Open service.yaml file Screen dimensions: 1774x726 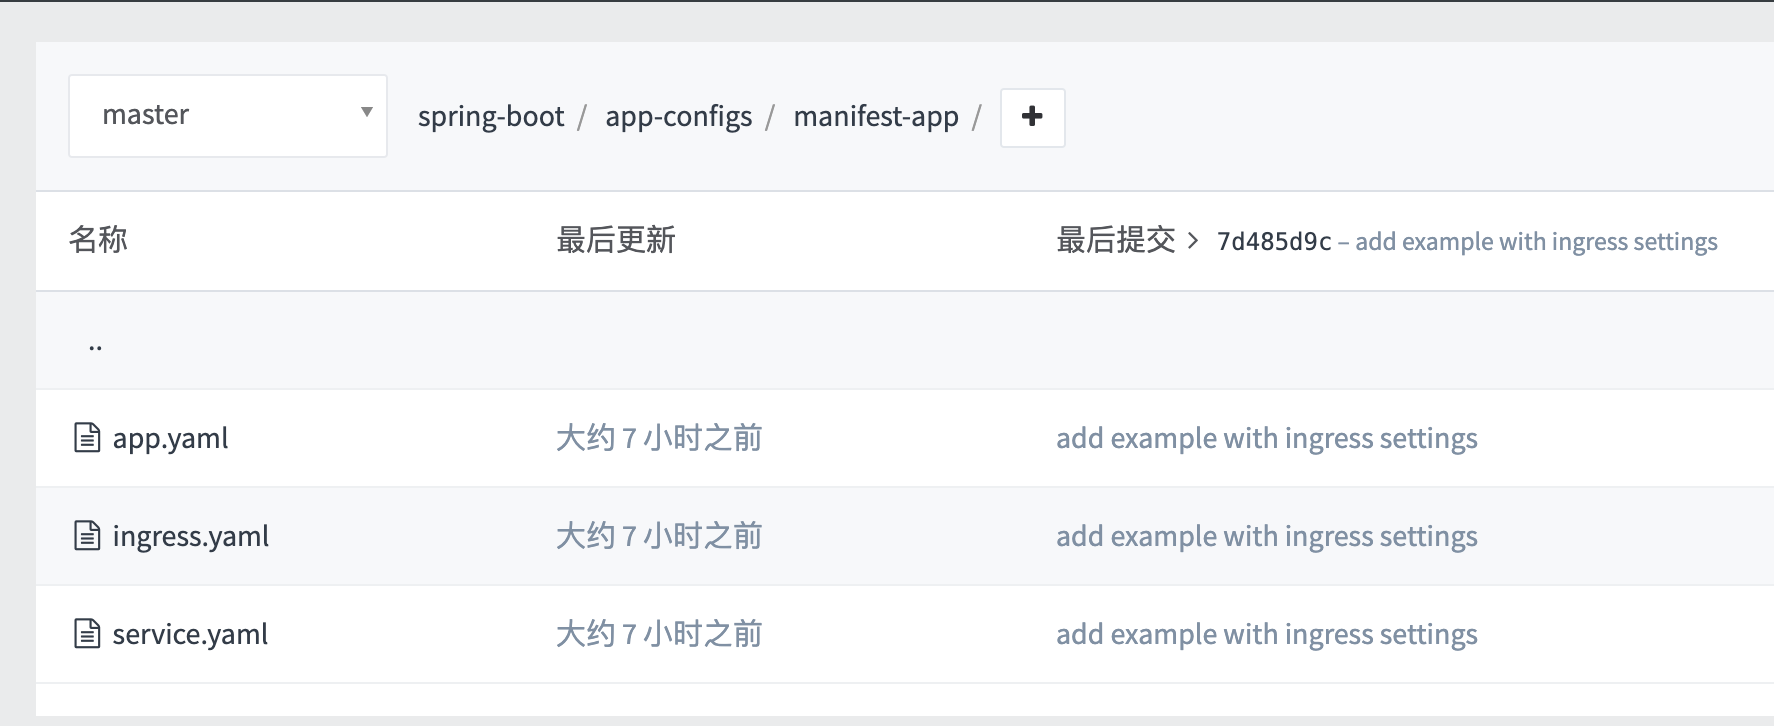click(190, 634)
